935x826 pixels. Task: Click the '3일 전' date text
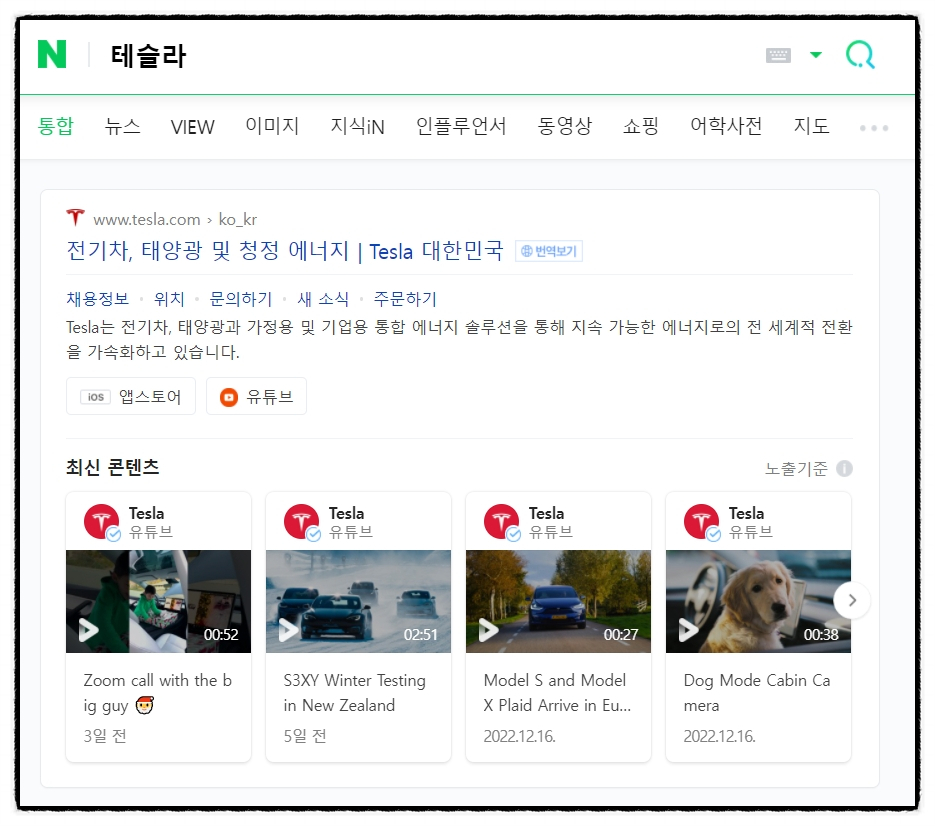(x=105, y=736)
